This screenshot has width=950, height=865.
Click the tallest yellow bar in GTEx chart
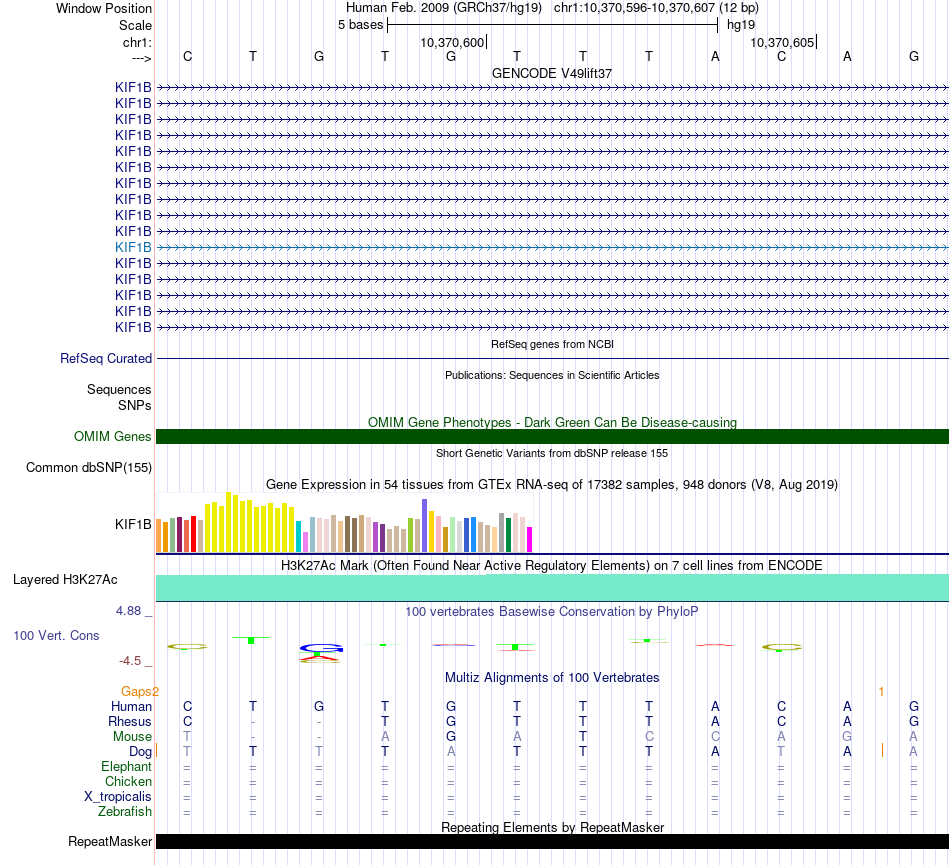228,522
